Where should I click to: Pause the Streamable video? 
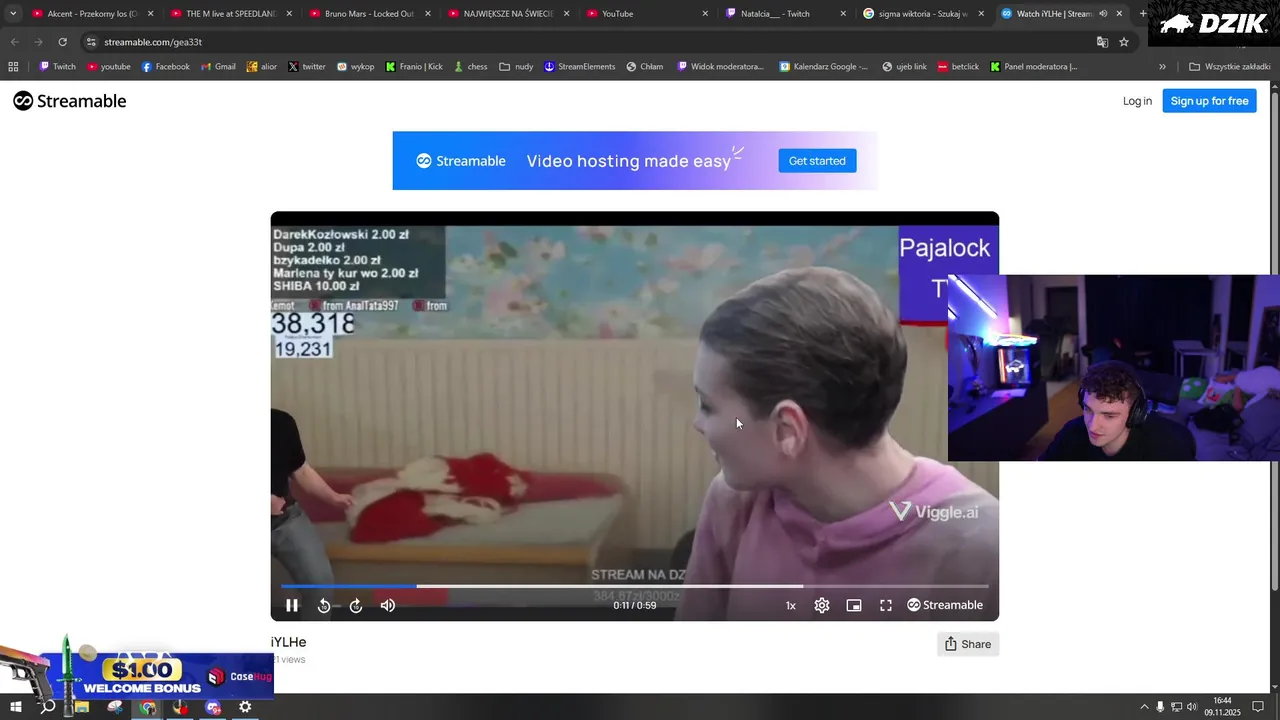[x=292, y=605]
